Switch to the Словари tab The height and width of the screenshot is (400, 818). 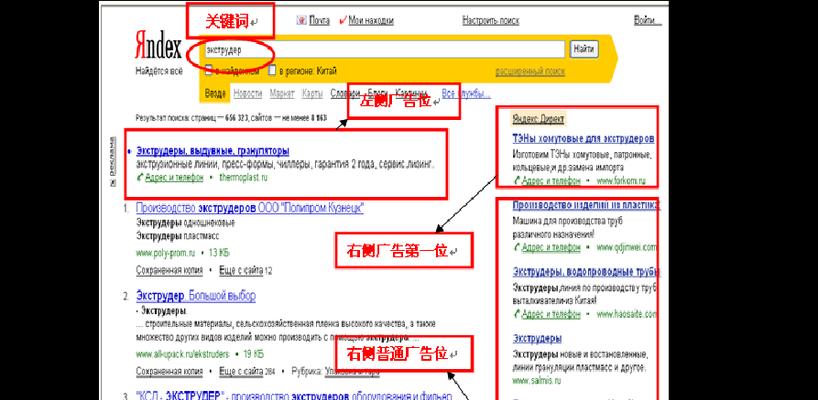coord(345,94)
